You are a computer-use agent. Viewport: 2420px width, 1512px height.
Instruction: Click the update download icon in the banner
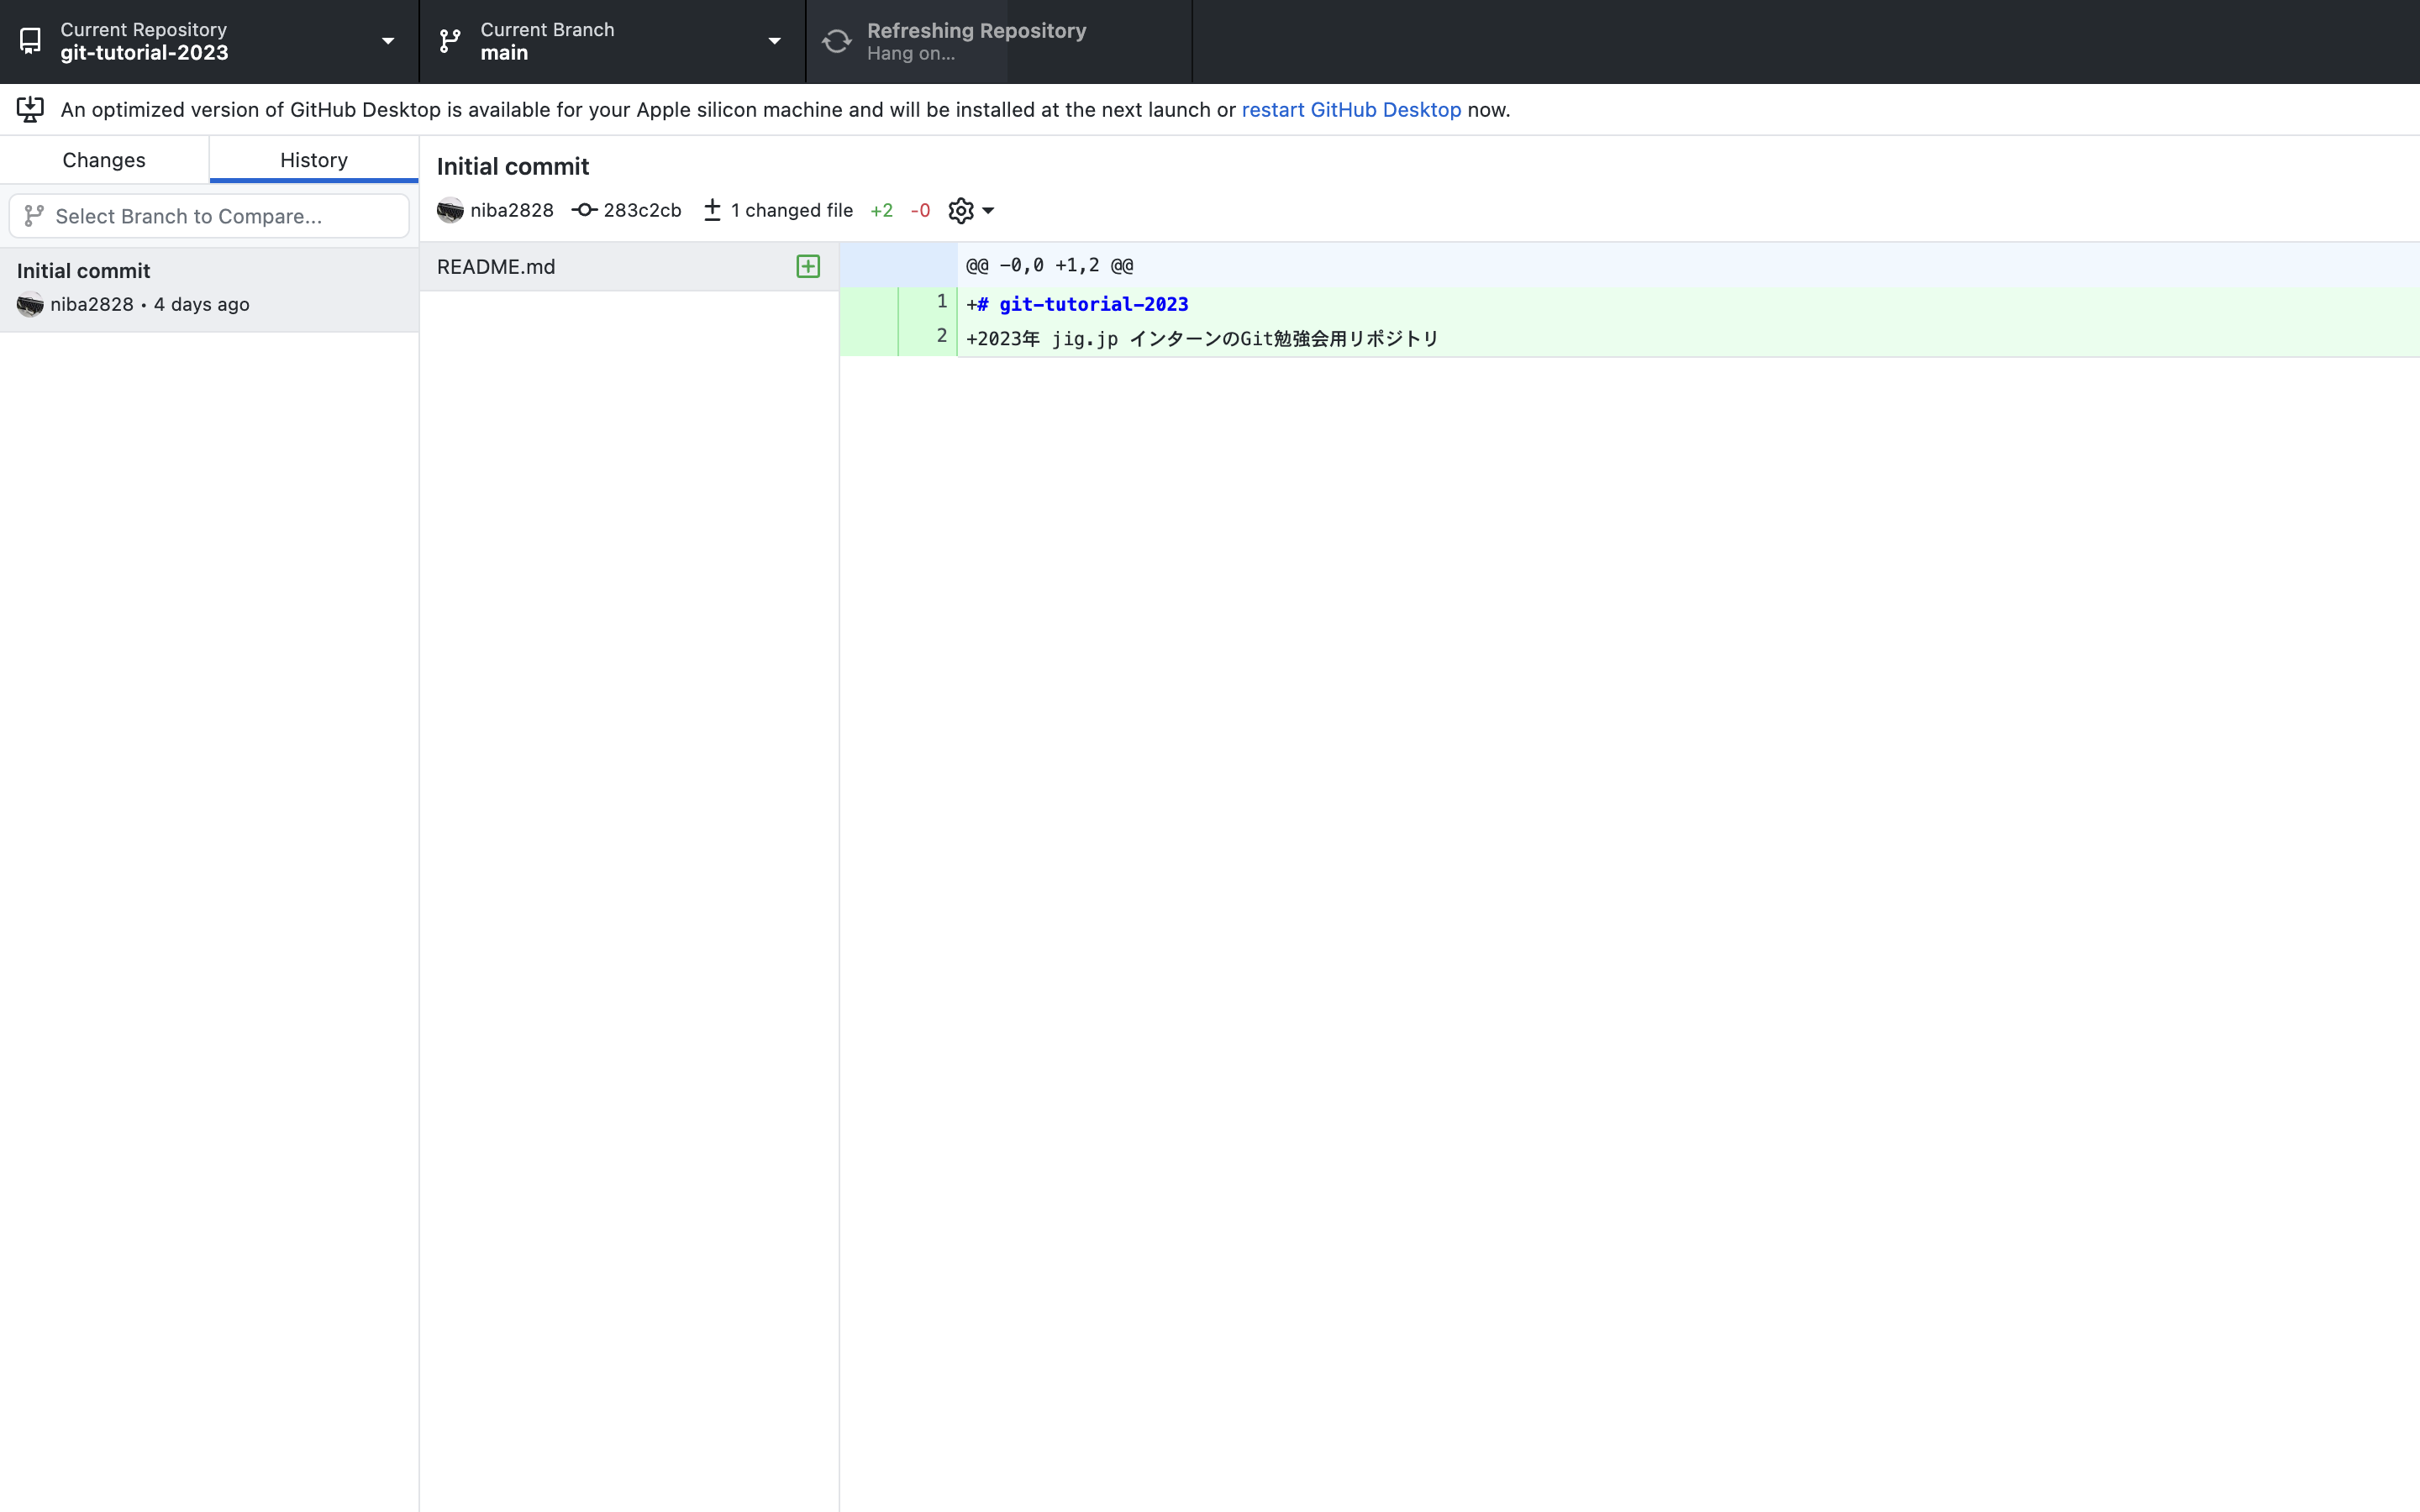tap(30, 109)
